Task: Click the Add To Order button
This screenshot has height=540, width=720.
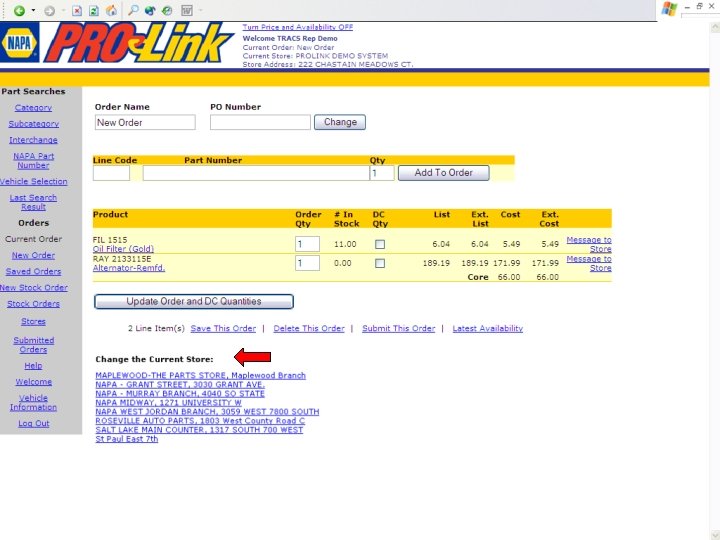Action: click(444, 173)
